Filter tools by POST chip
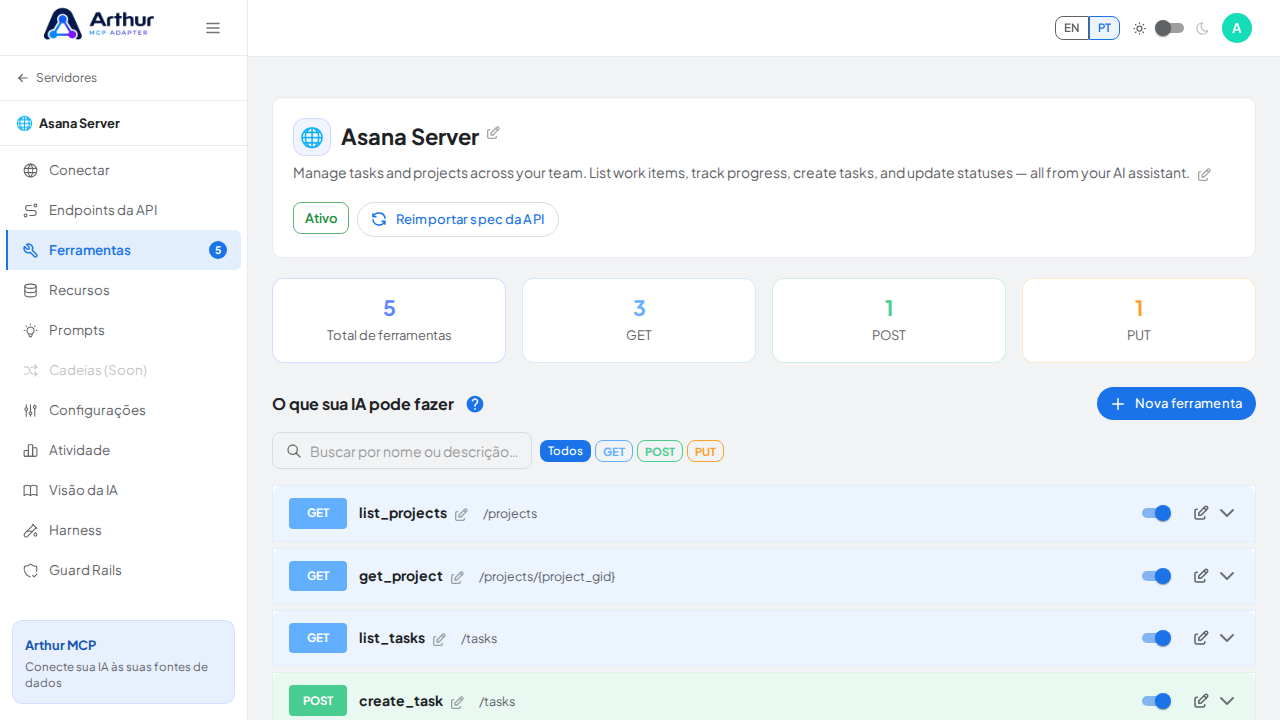 click(660, 451)
